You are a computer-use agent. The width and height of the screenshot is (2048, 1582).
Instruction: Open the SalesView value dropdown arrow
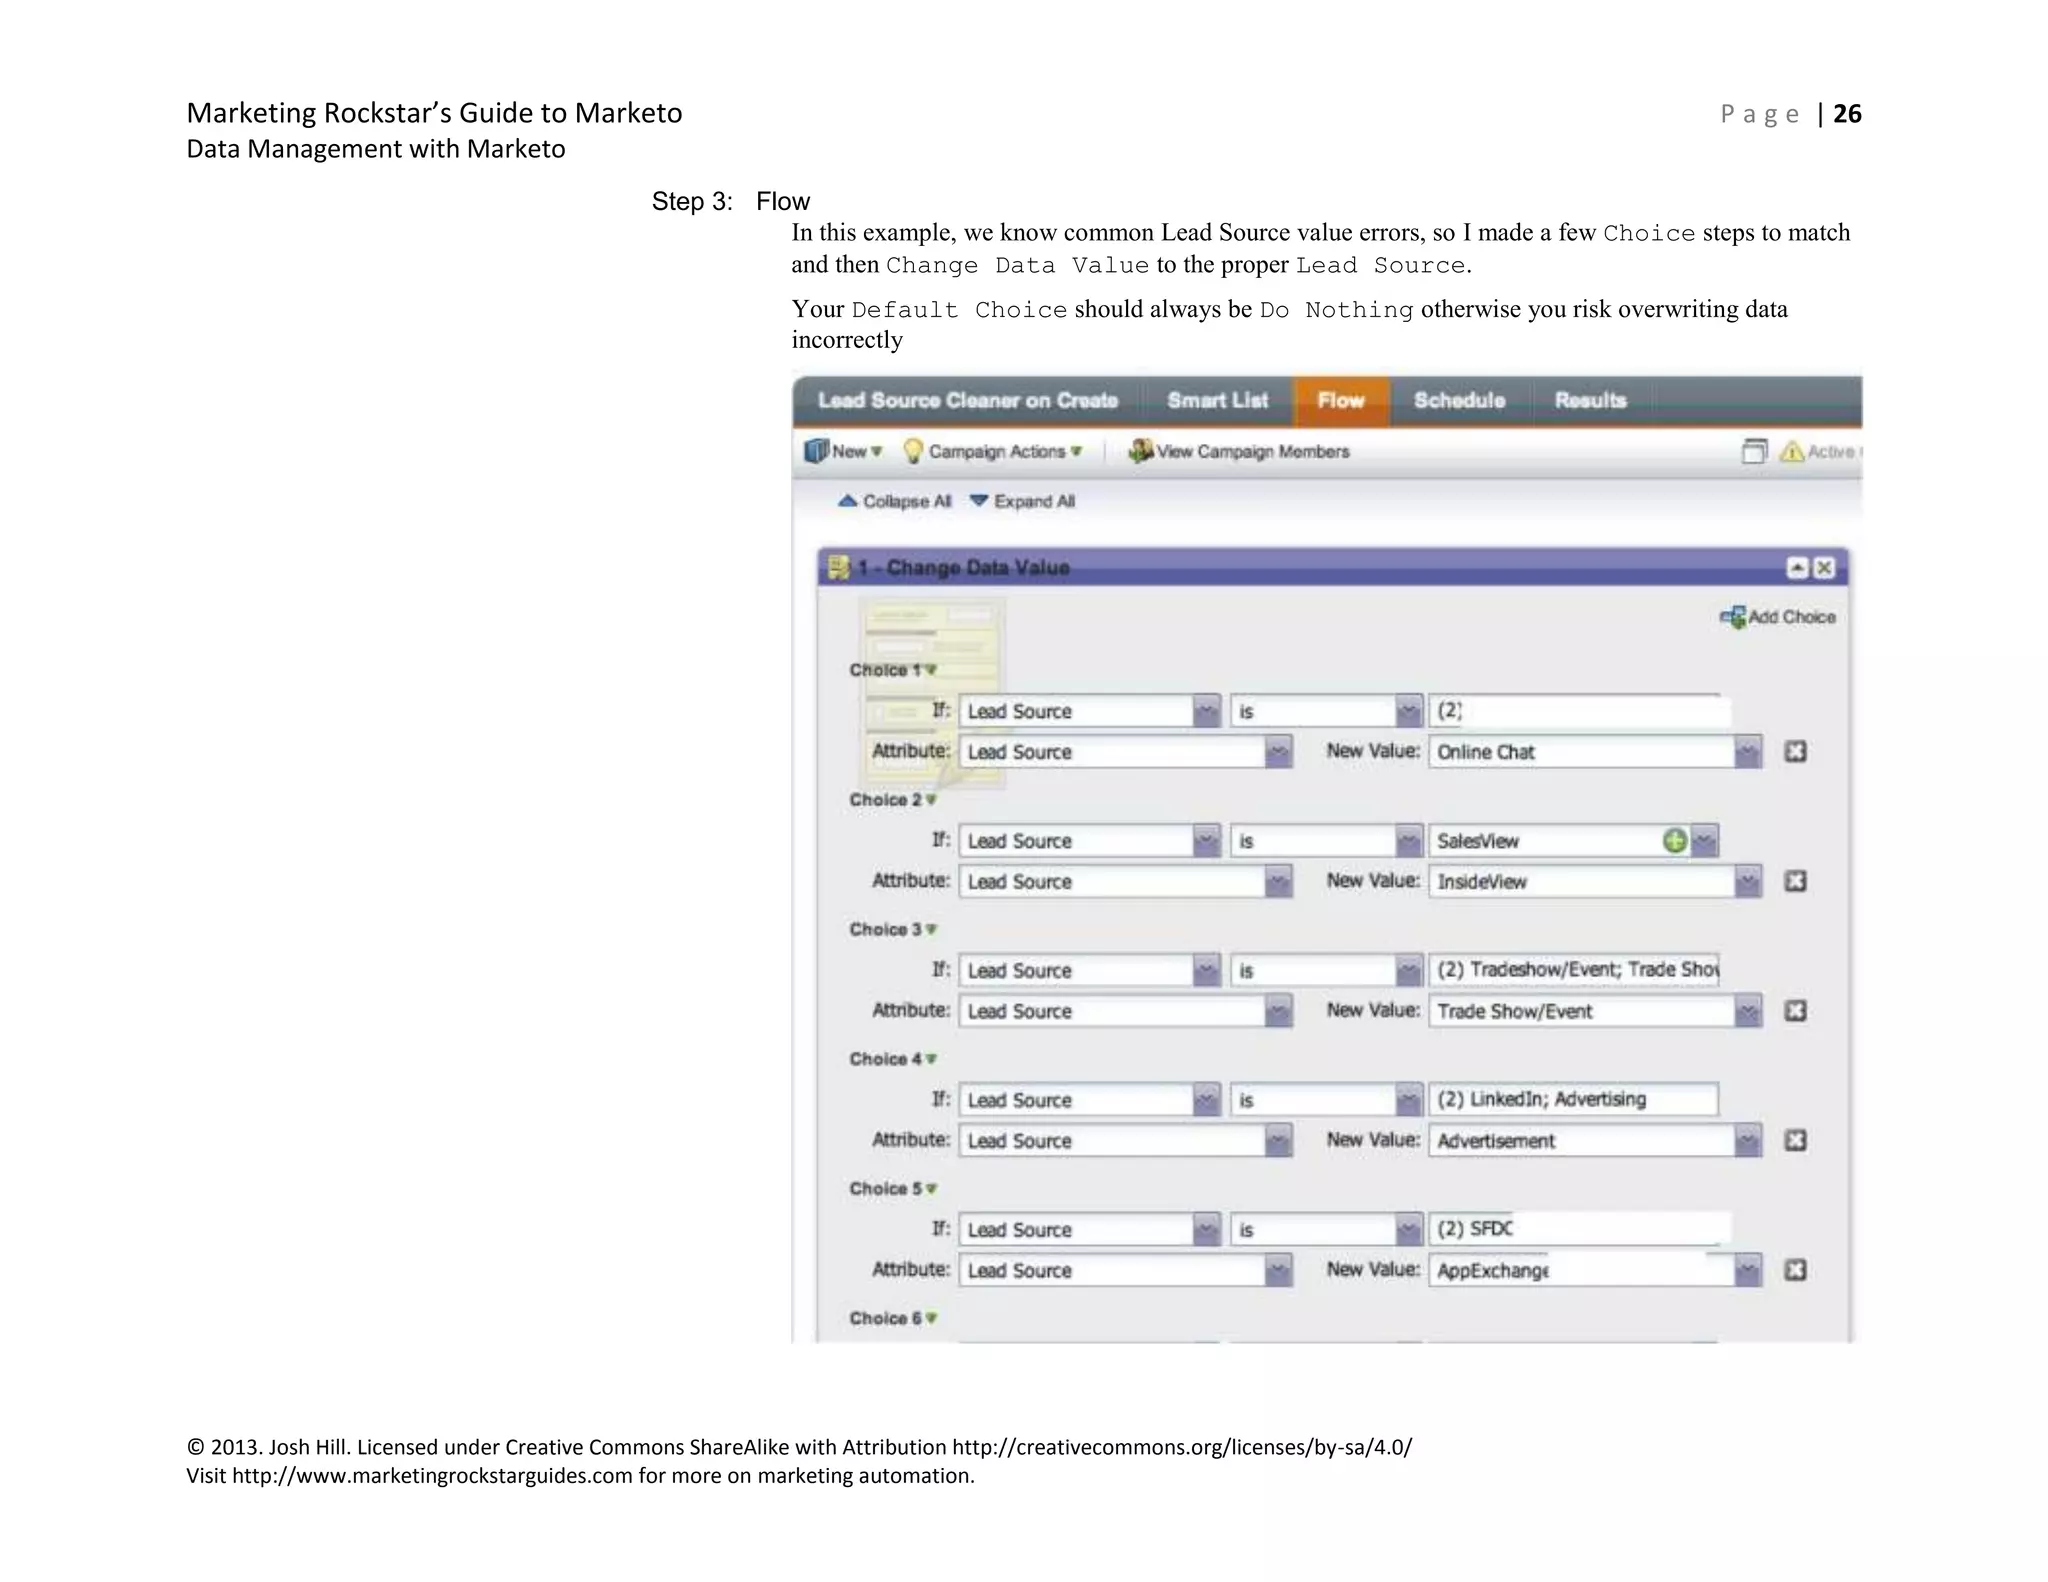point(1704,841)
